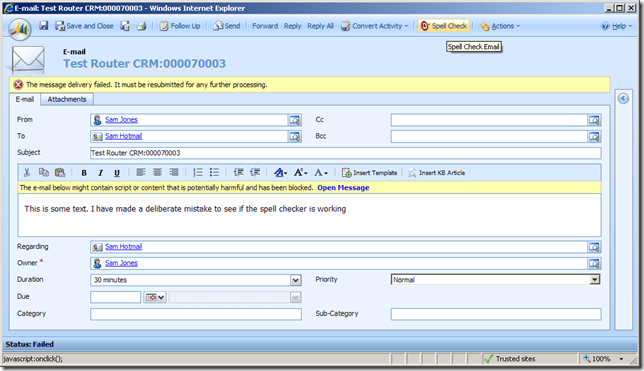Image resolution: width=644 pixels, height=371 pixels.
Task: Align text right
Action: (x=174, y=173)
